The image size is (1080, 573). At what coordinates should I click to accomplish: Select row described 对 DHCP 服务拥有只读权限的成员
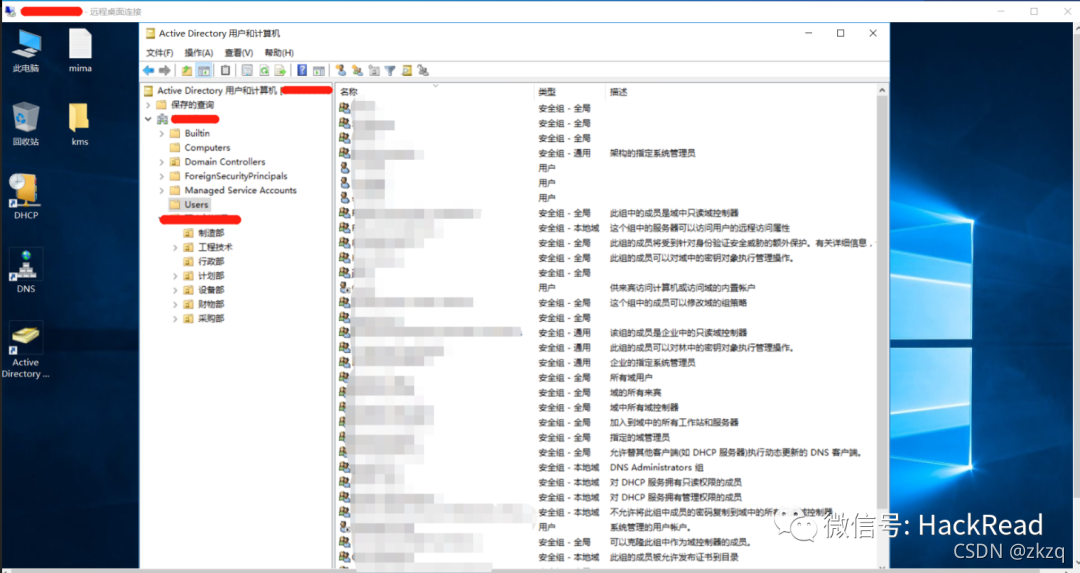(606, 482)
